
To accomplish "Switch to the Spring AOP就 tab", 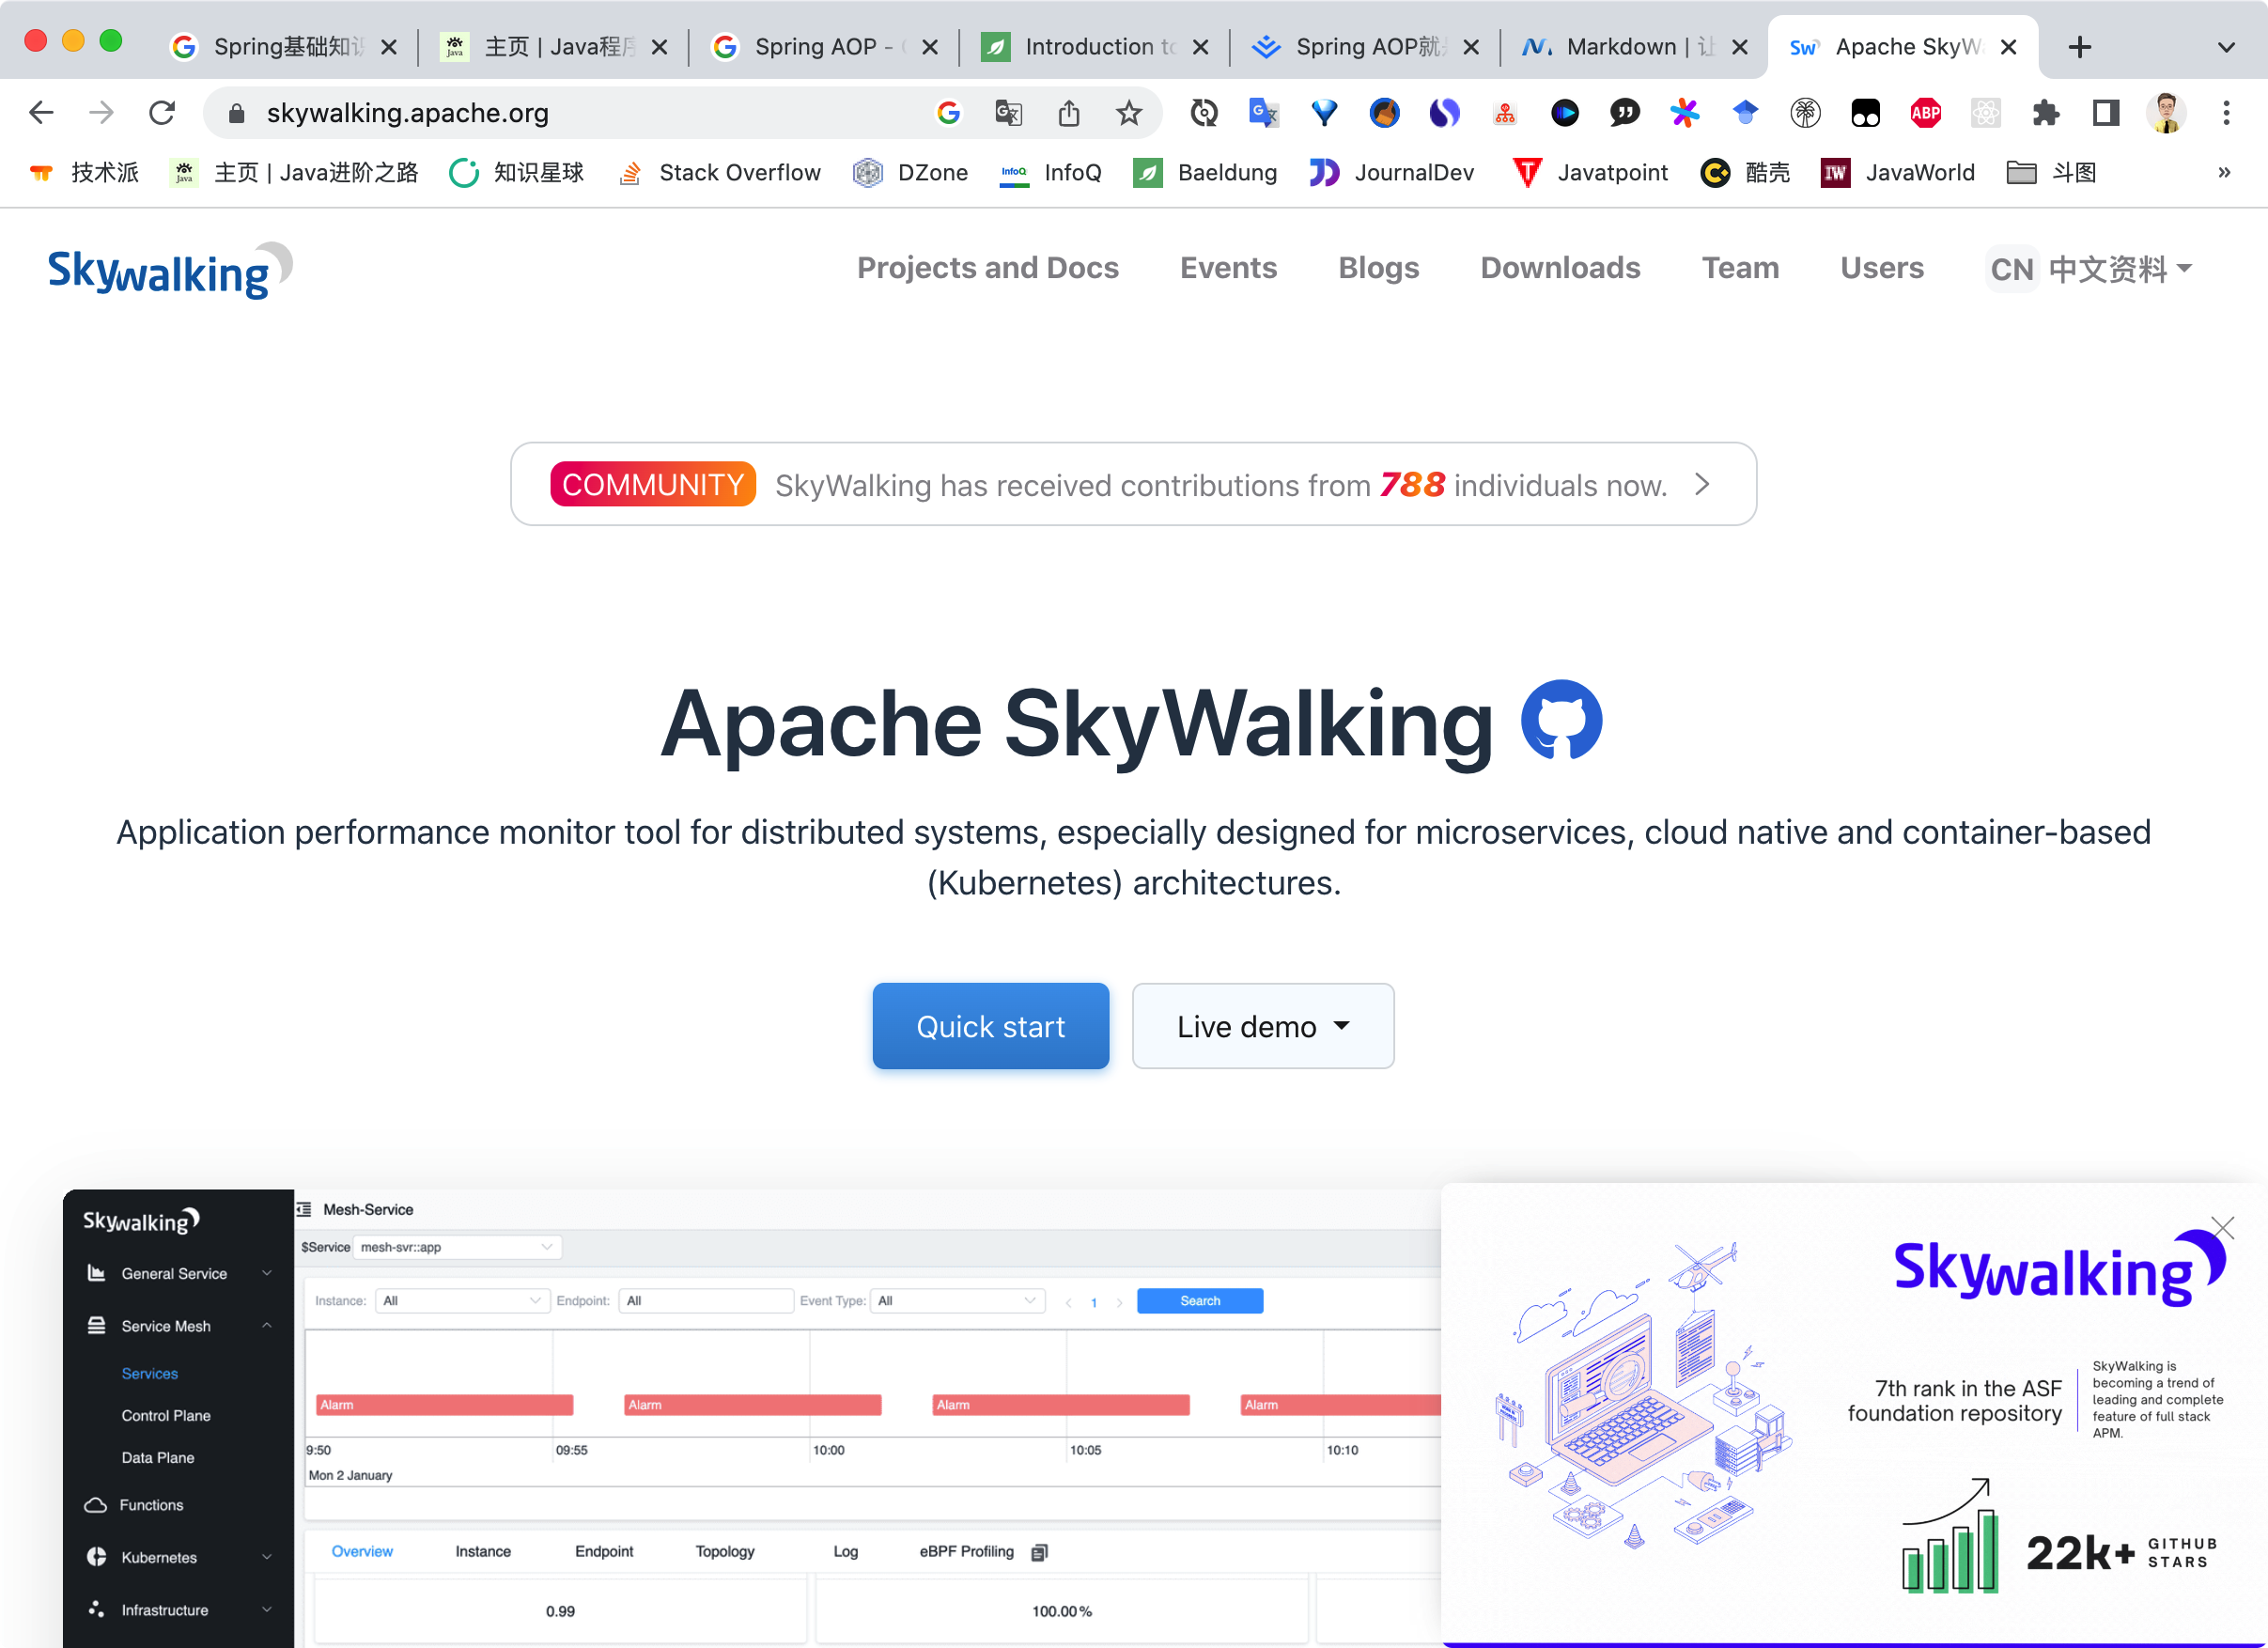I will (x=1365, y=47).
